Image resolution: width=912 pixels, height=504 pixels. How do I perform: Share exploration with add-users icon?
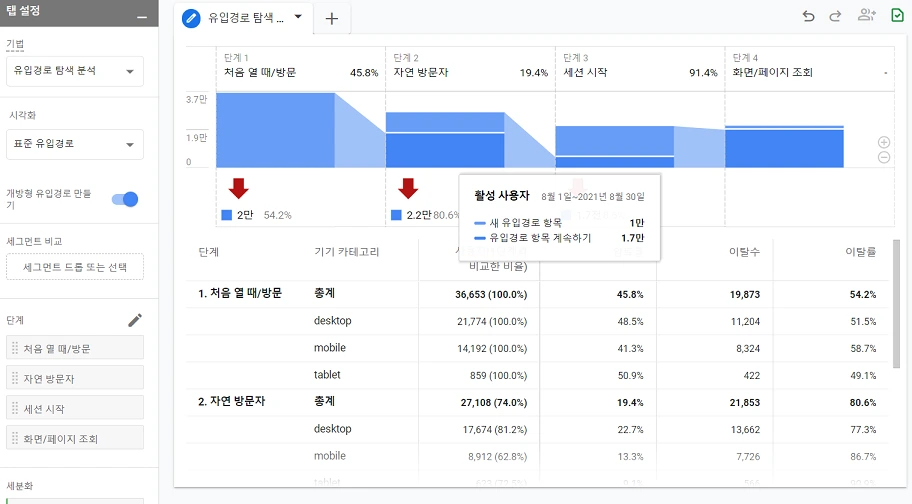[867, 15]
